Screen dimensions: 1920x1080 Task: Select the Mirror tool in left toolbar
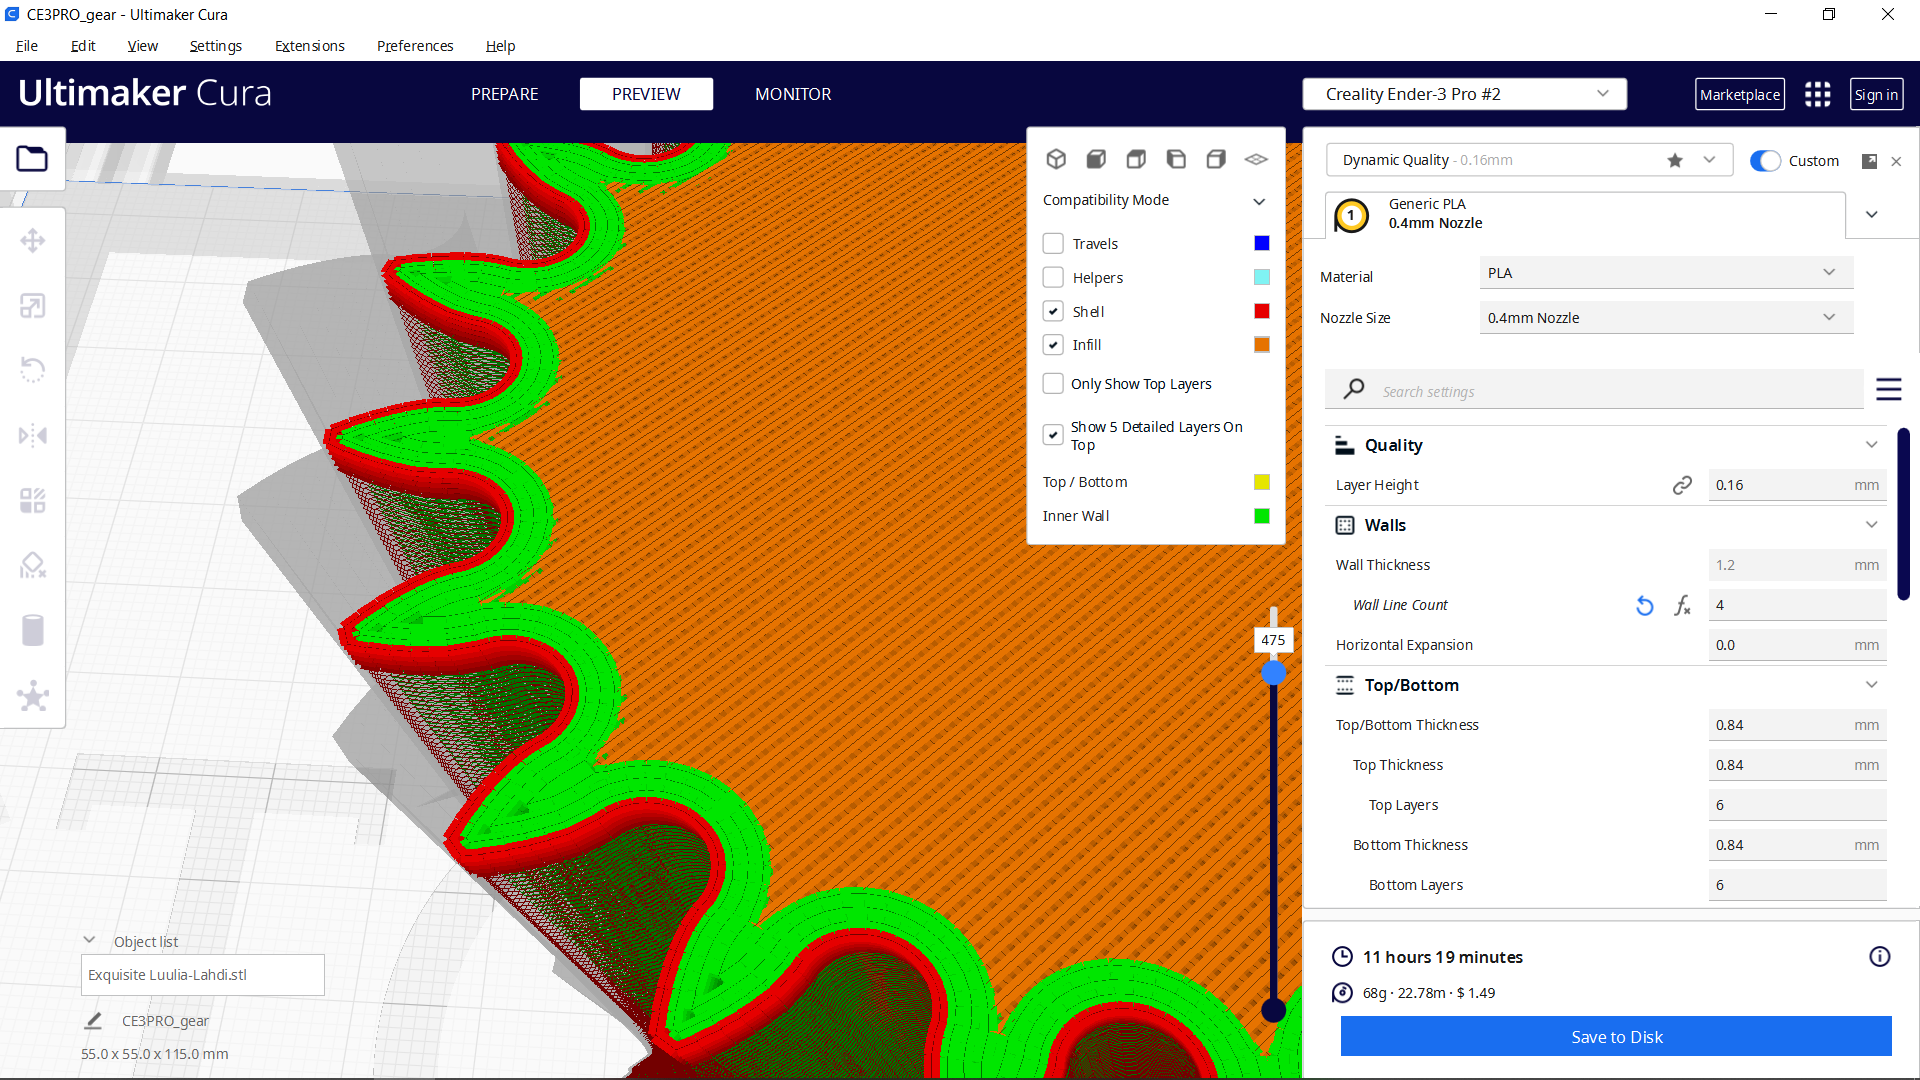(32, 436)
